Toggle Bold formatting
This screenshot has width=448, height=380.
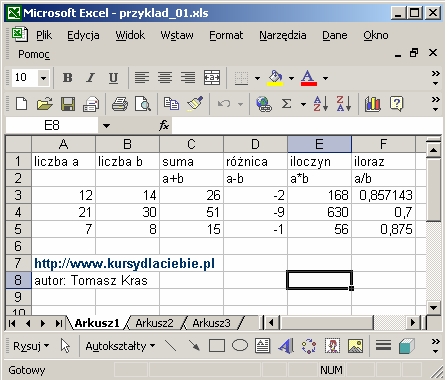(x=68, y=78)
